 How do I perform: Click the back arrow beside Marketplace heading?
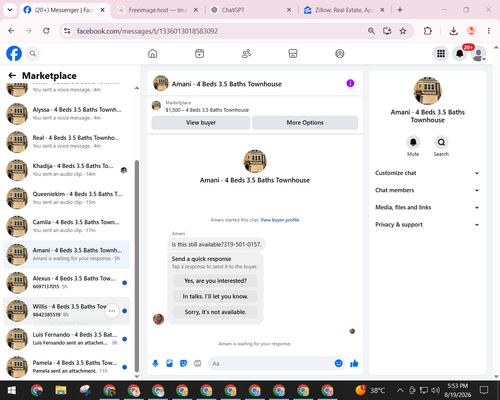coord(12,76)
